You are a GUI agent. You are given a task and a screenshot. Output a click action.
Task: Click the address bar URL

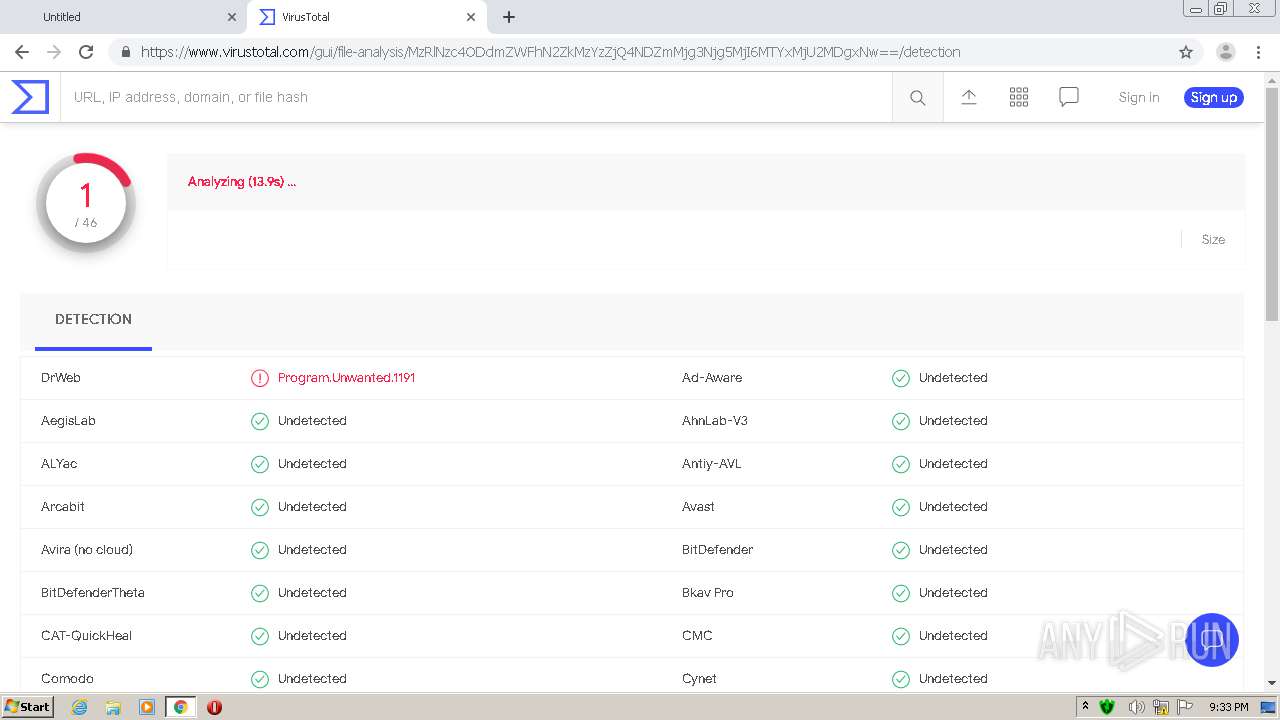click(x=550, y=52)
